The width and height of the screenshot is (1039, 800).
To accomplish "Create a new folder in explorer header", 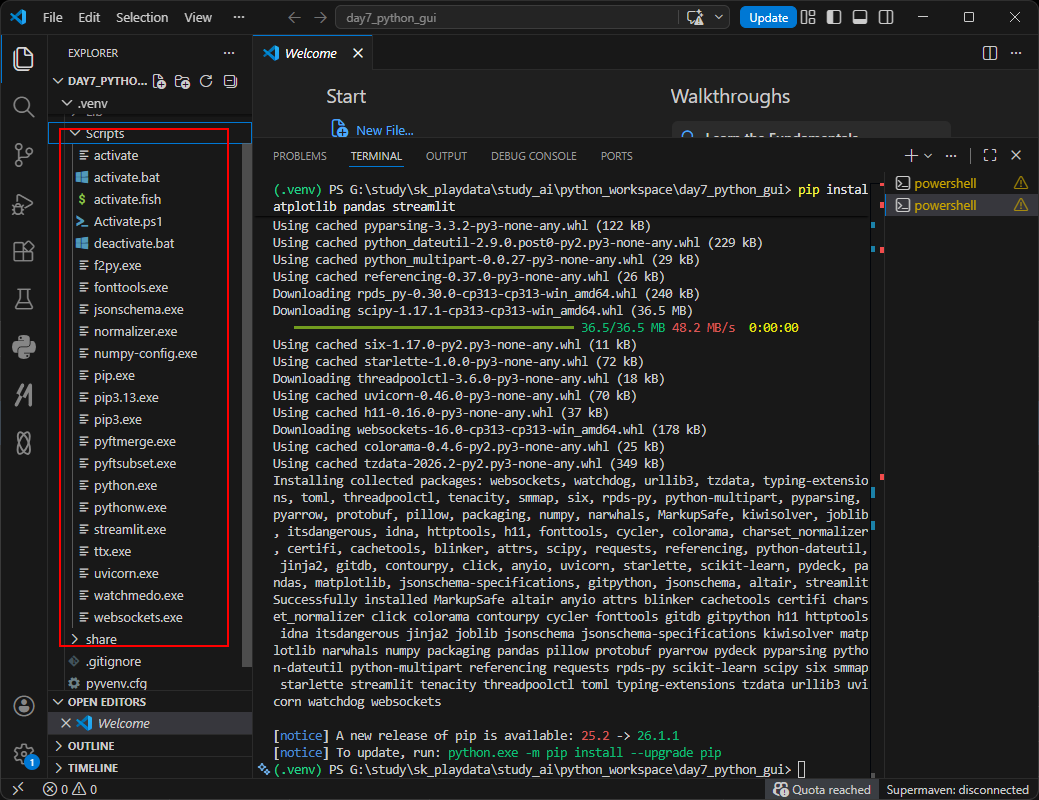I will pyautogui.click(x=182, y=81).
